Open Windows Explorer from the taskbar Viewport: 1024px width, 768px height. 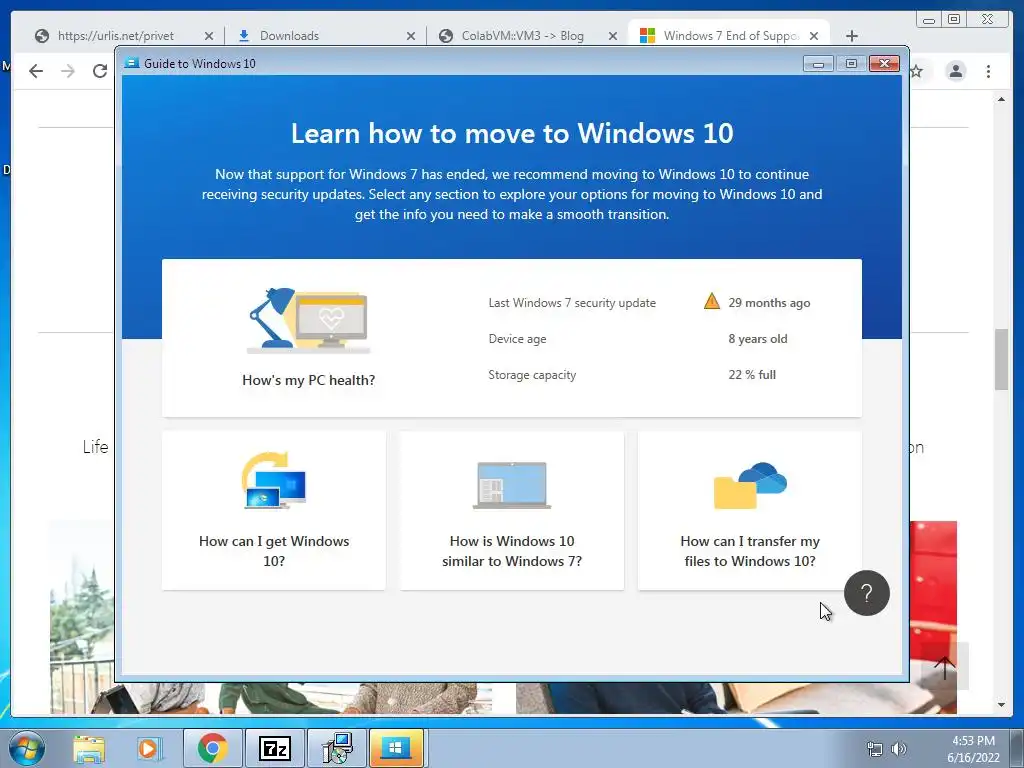coord(89,748)
